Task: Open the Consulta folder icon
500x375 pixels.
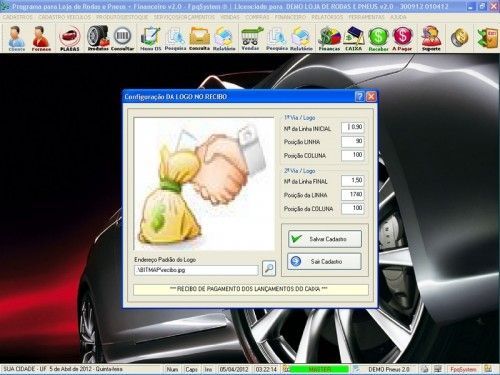Action: pyautogui.click(x=199, y=38)
